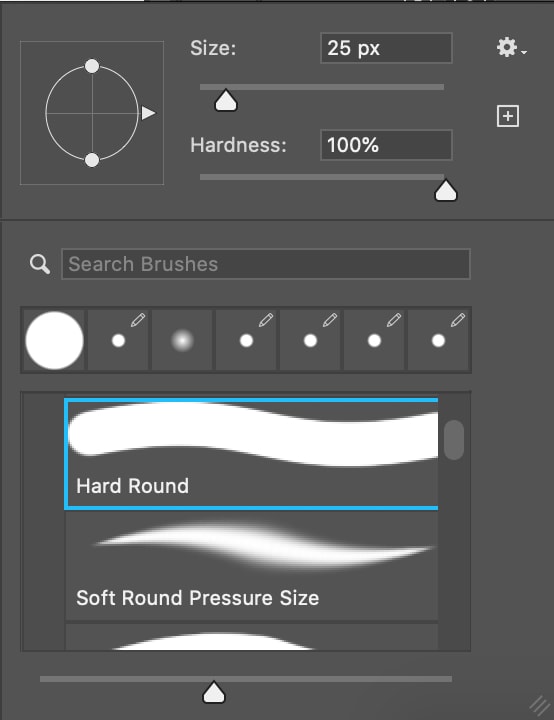Click the Hardness slider handle
Screen dimensions: 554x720
[446, 191]
